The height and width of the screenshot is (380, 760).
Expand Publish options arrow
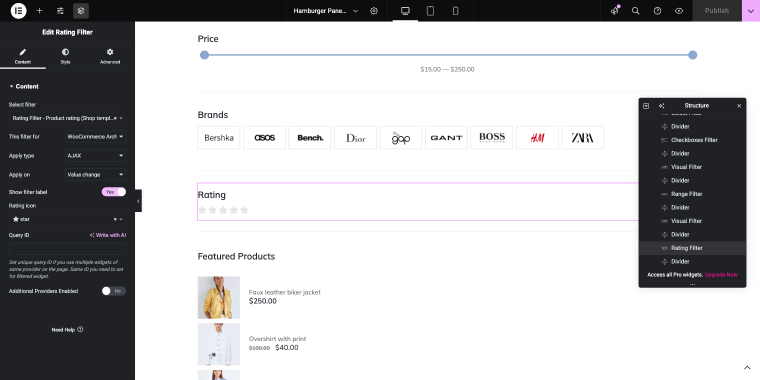point(751,11)
